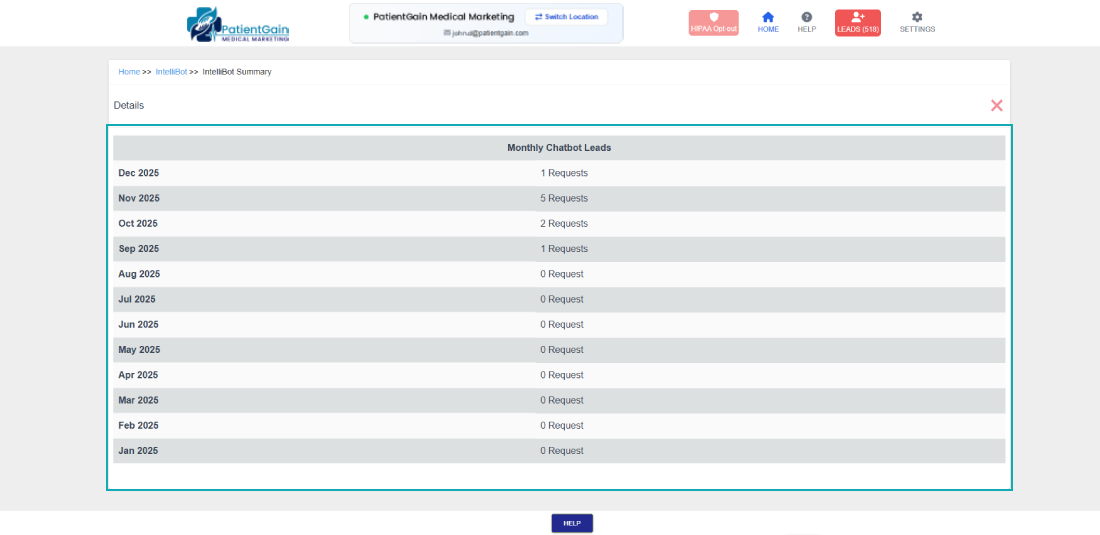Click the IntelliBot Summary breadcrumb text
This screenshot has width=1100, height=535.
point(236,72)
